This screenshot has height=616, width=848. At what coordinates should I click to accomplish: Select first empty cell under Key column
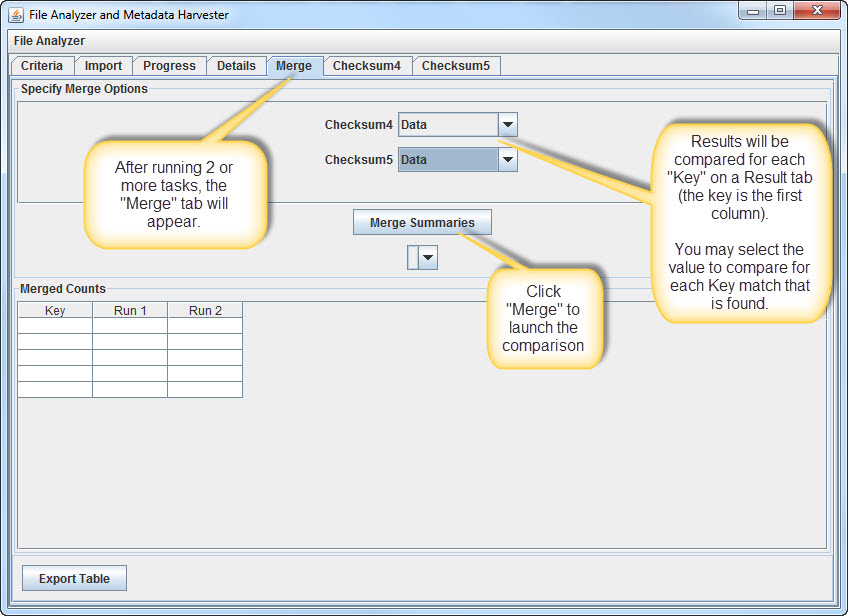(55, 326)
